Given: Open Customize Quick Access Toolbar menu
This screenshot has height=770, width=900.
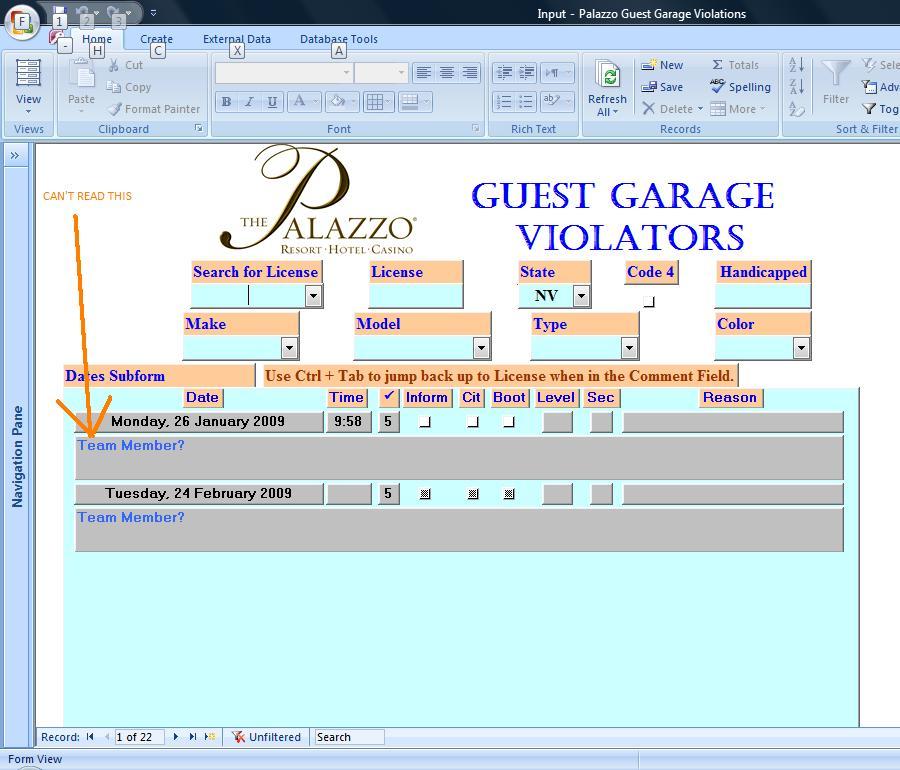Looking at the screenshot, I should 153,13.
